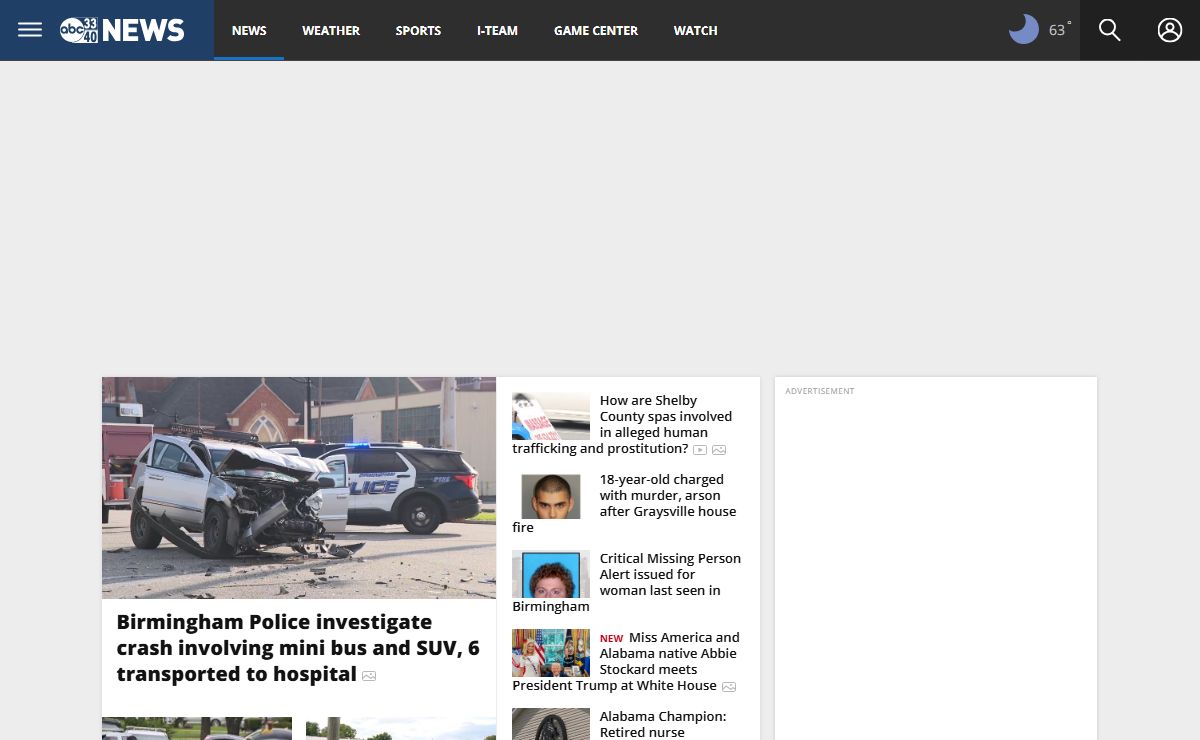Screen dimensions: 1200x740
Task: Click video icon on Shelby spas story
Action: click(700, 450)
